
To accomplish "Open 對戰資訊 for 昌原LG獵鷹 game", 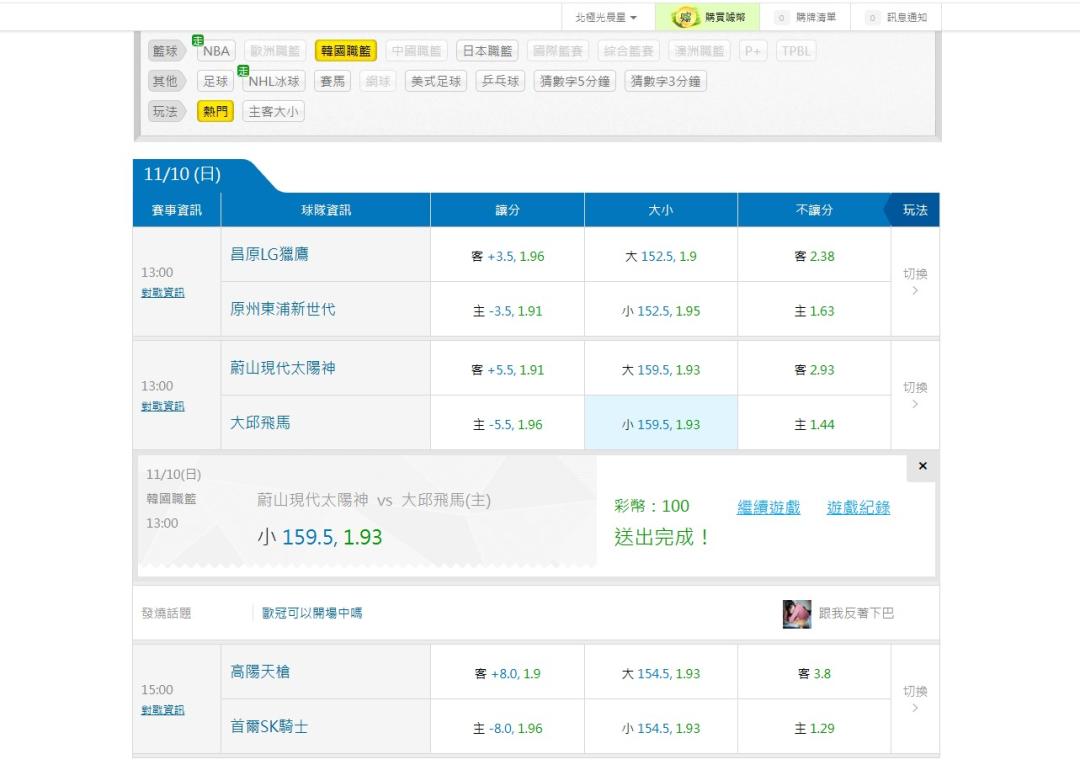I will click(x=163, y=293).
